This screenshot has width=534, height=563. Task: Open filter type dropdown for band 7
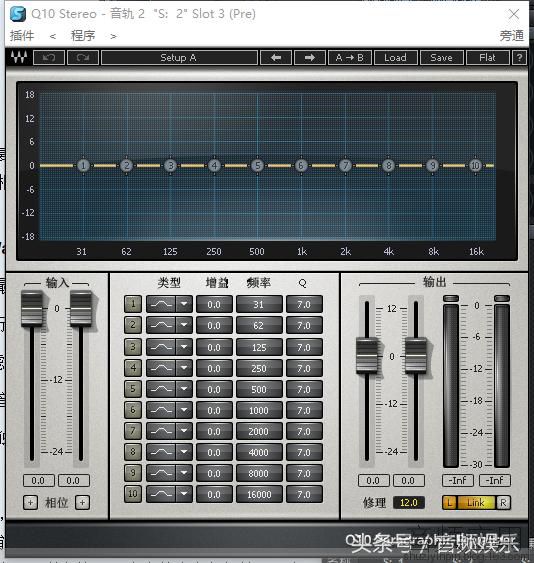click(x=184, y=431)
